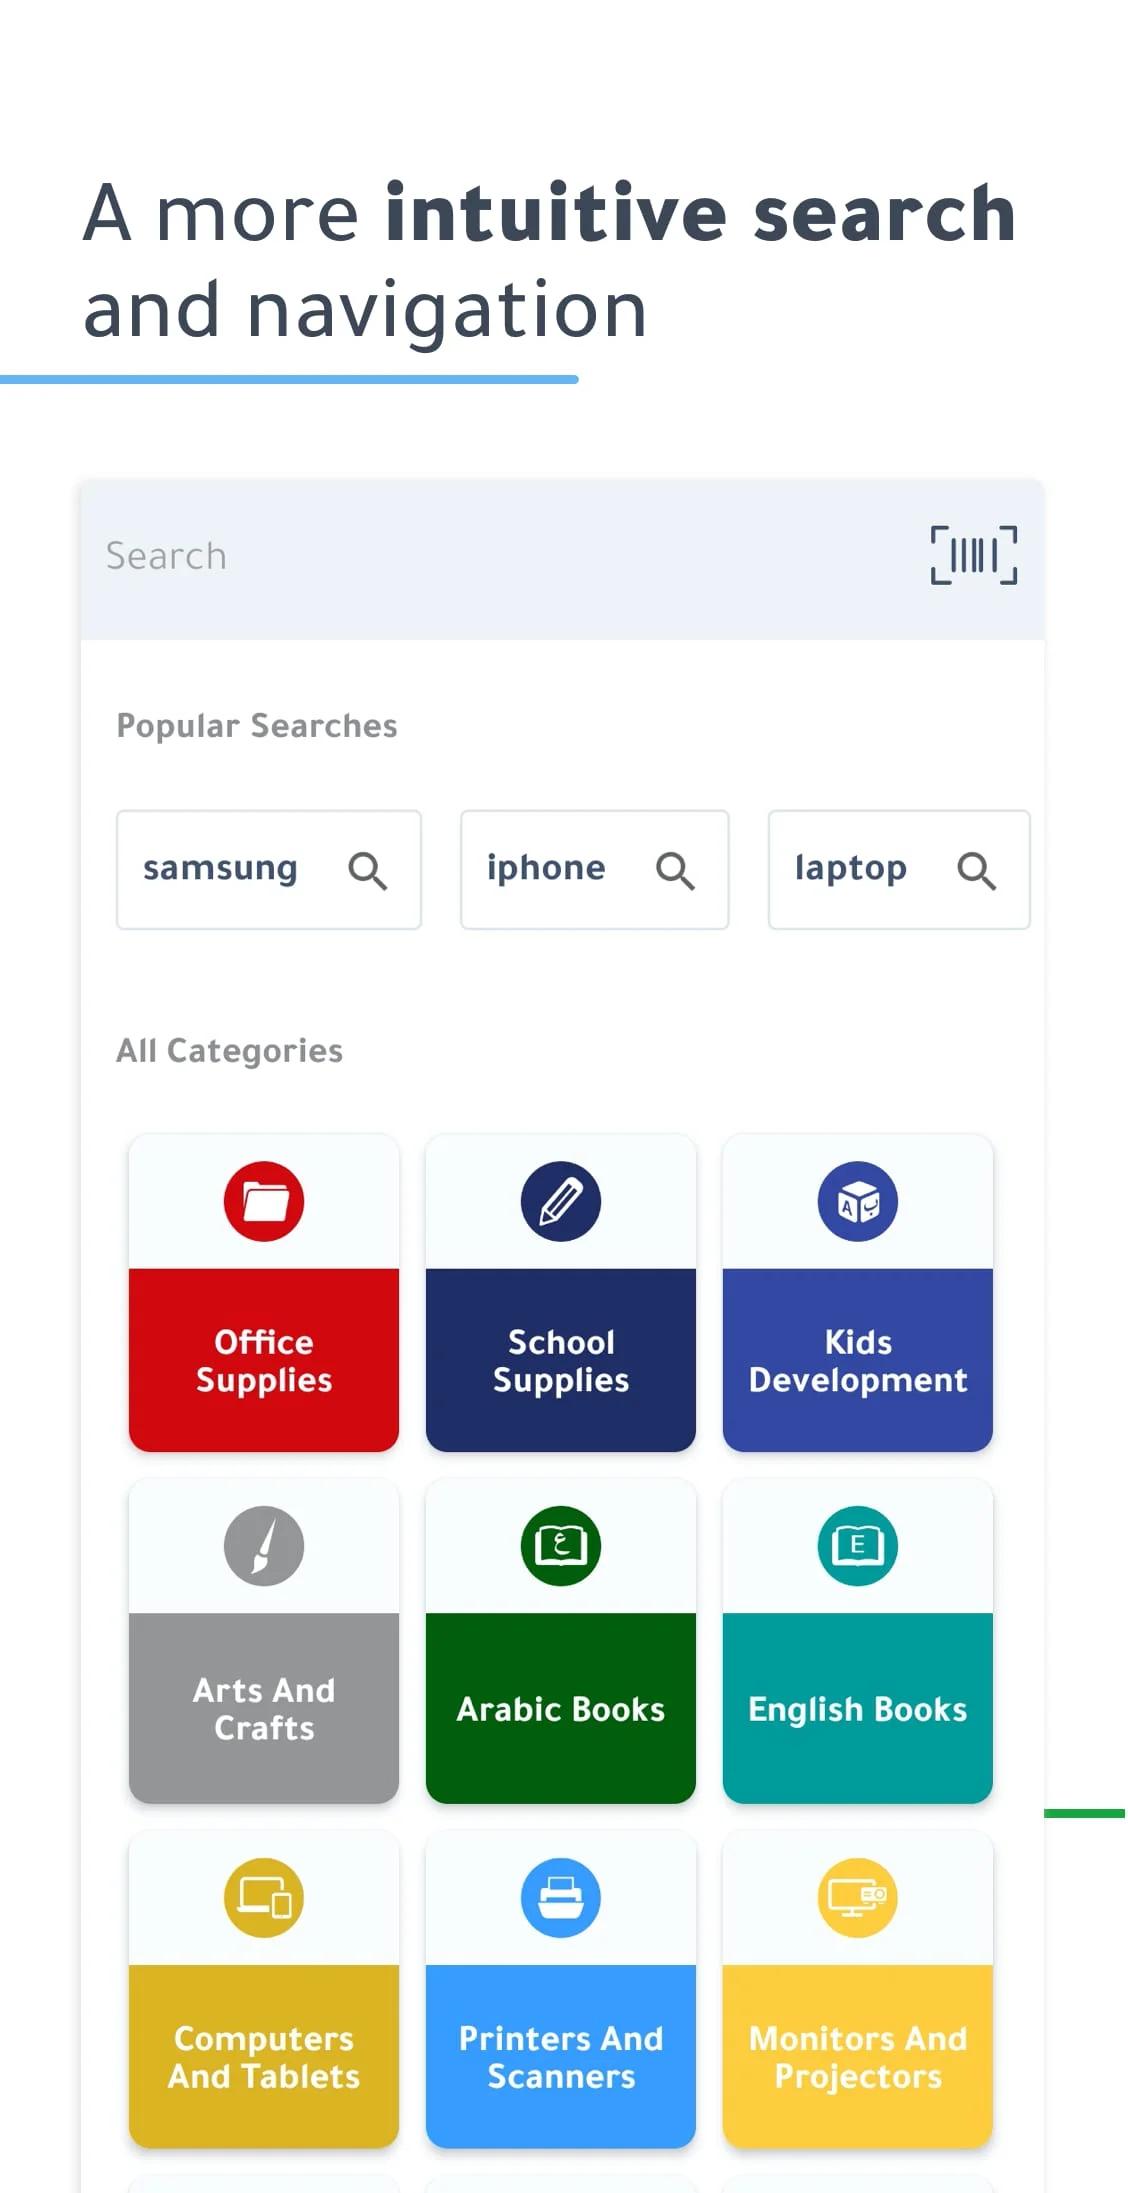
Task: Browse the English Books category
Action: coord(857,1709)
